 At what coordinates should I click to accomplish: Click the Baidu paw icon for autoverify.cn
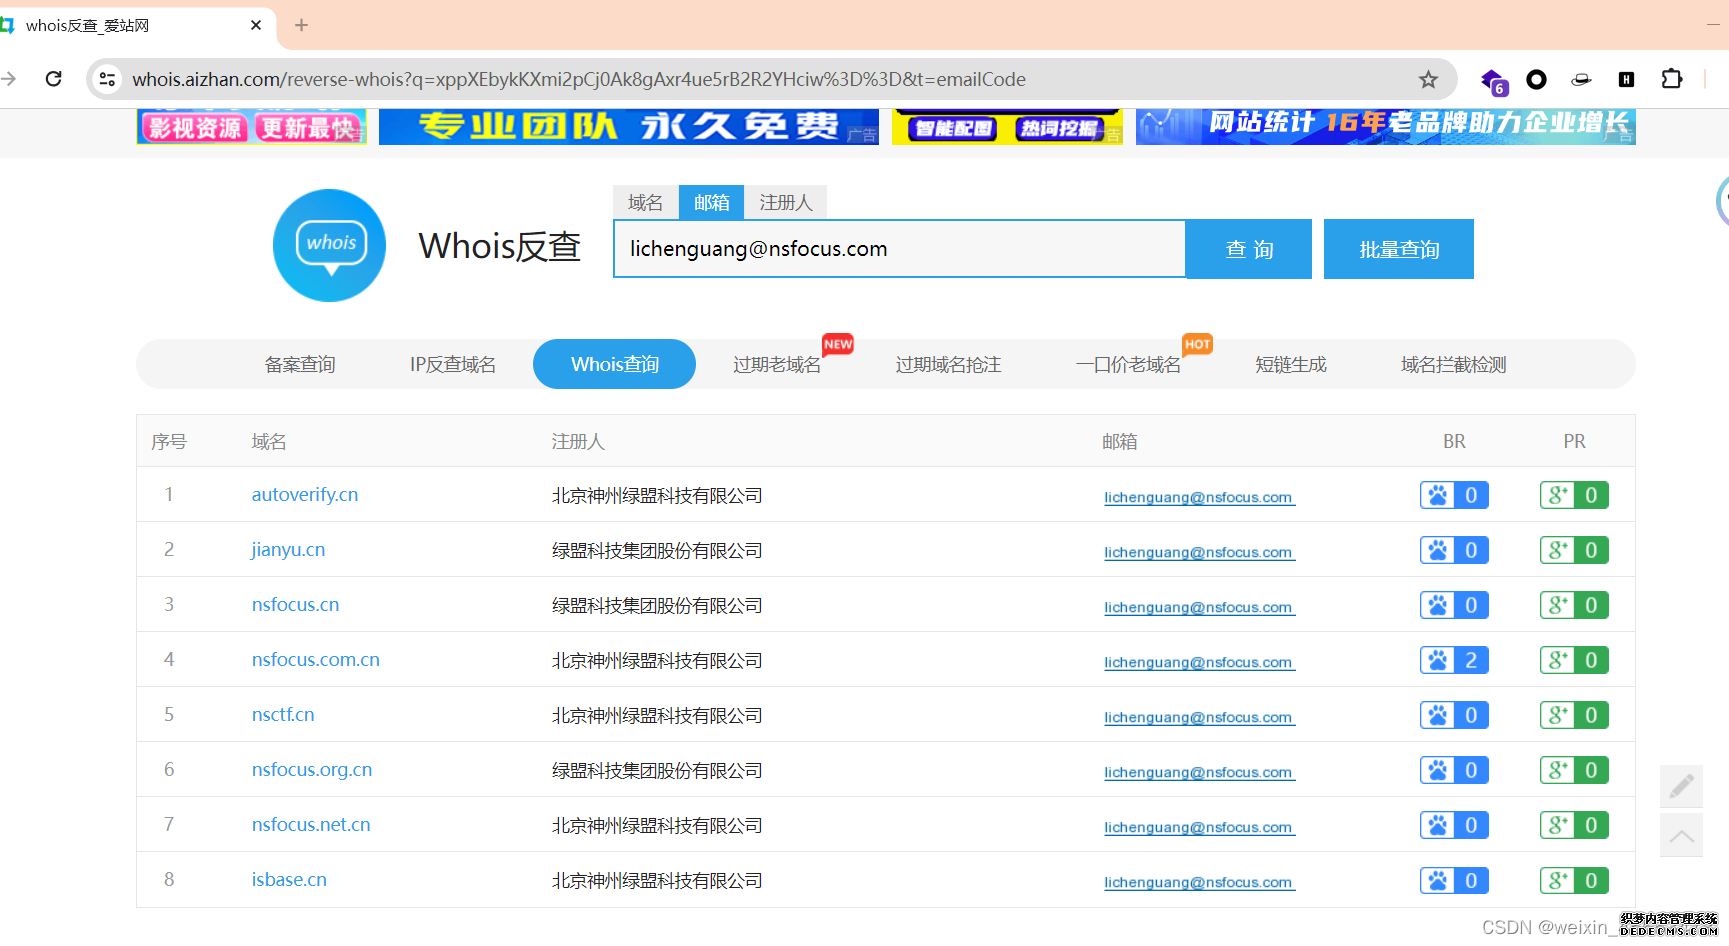1438,495
